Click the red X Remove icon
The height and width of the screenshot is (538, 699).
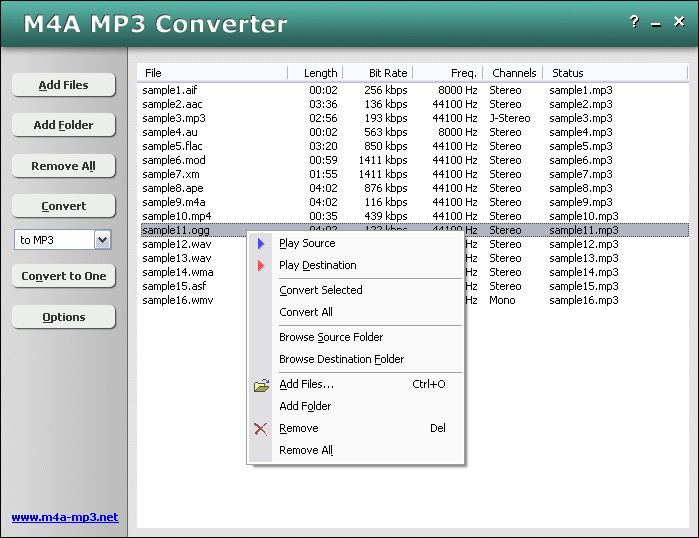coord(261,428)
